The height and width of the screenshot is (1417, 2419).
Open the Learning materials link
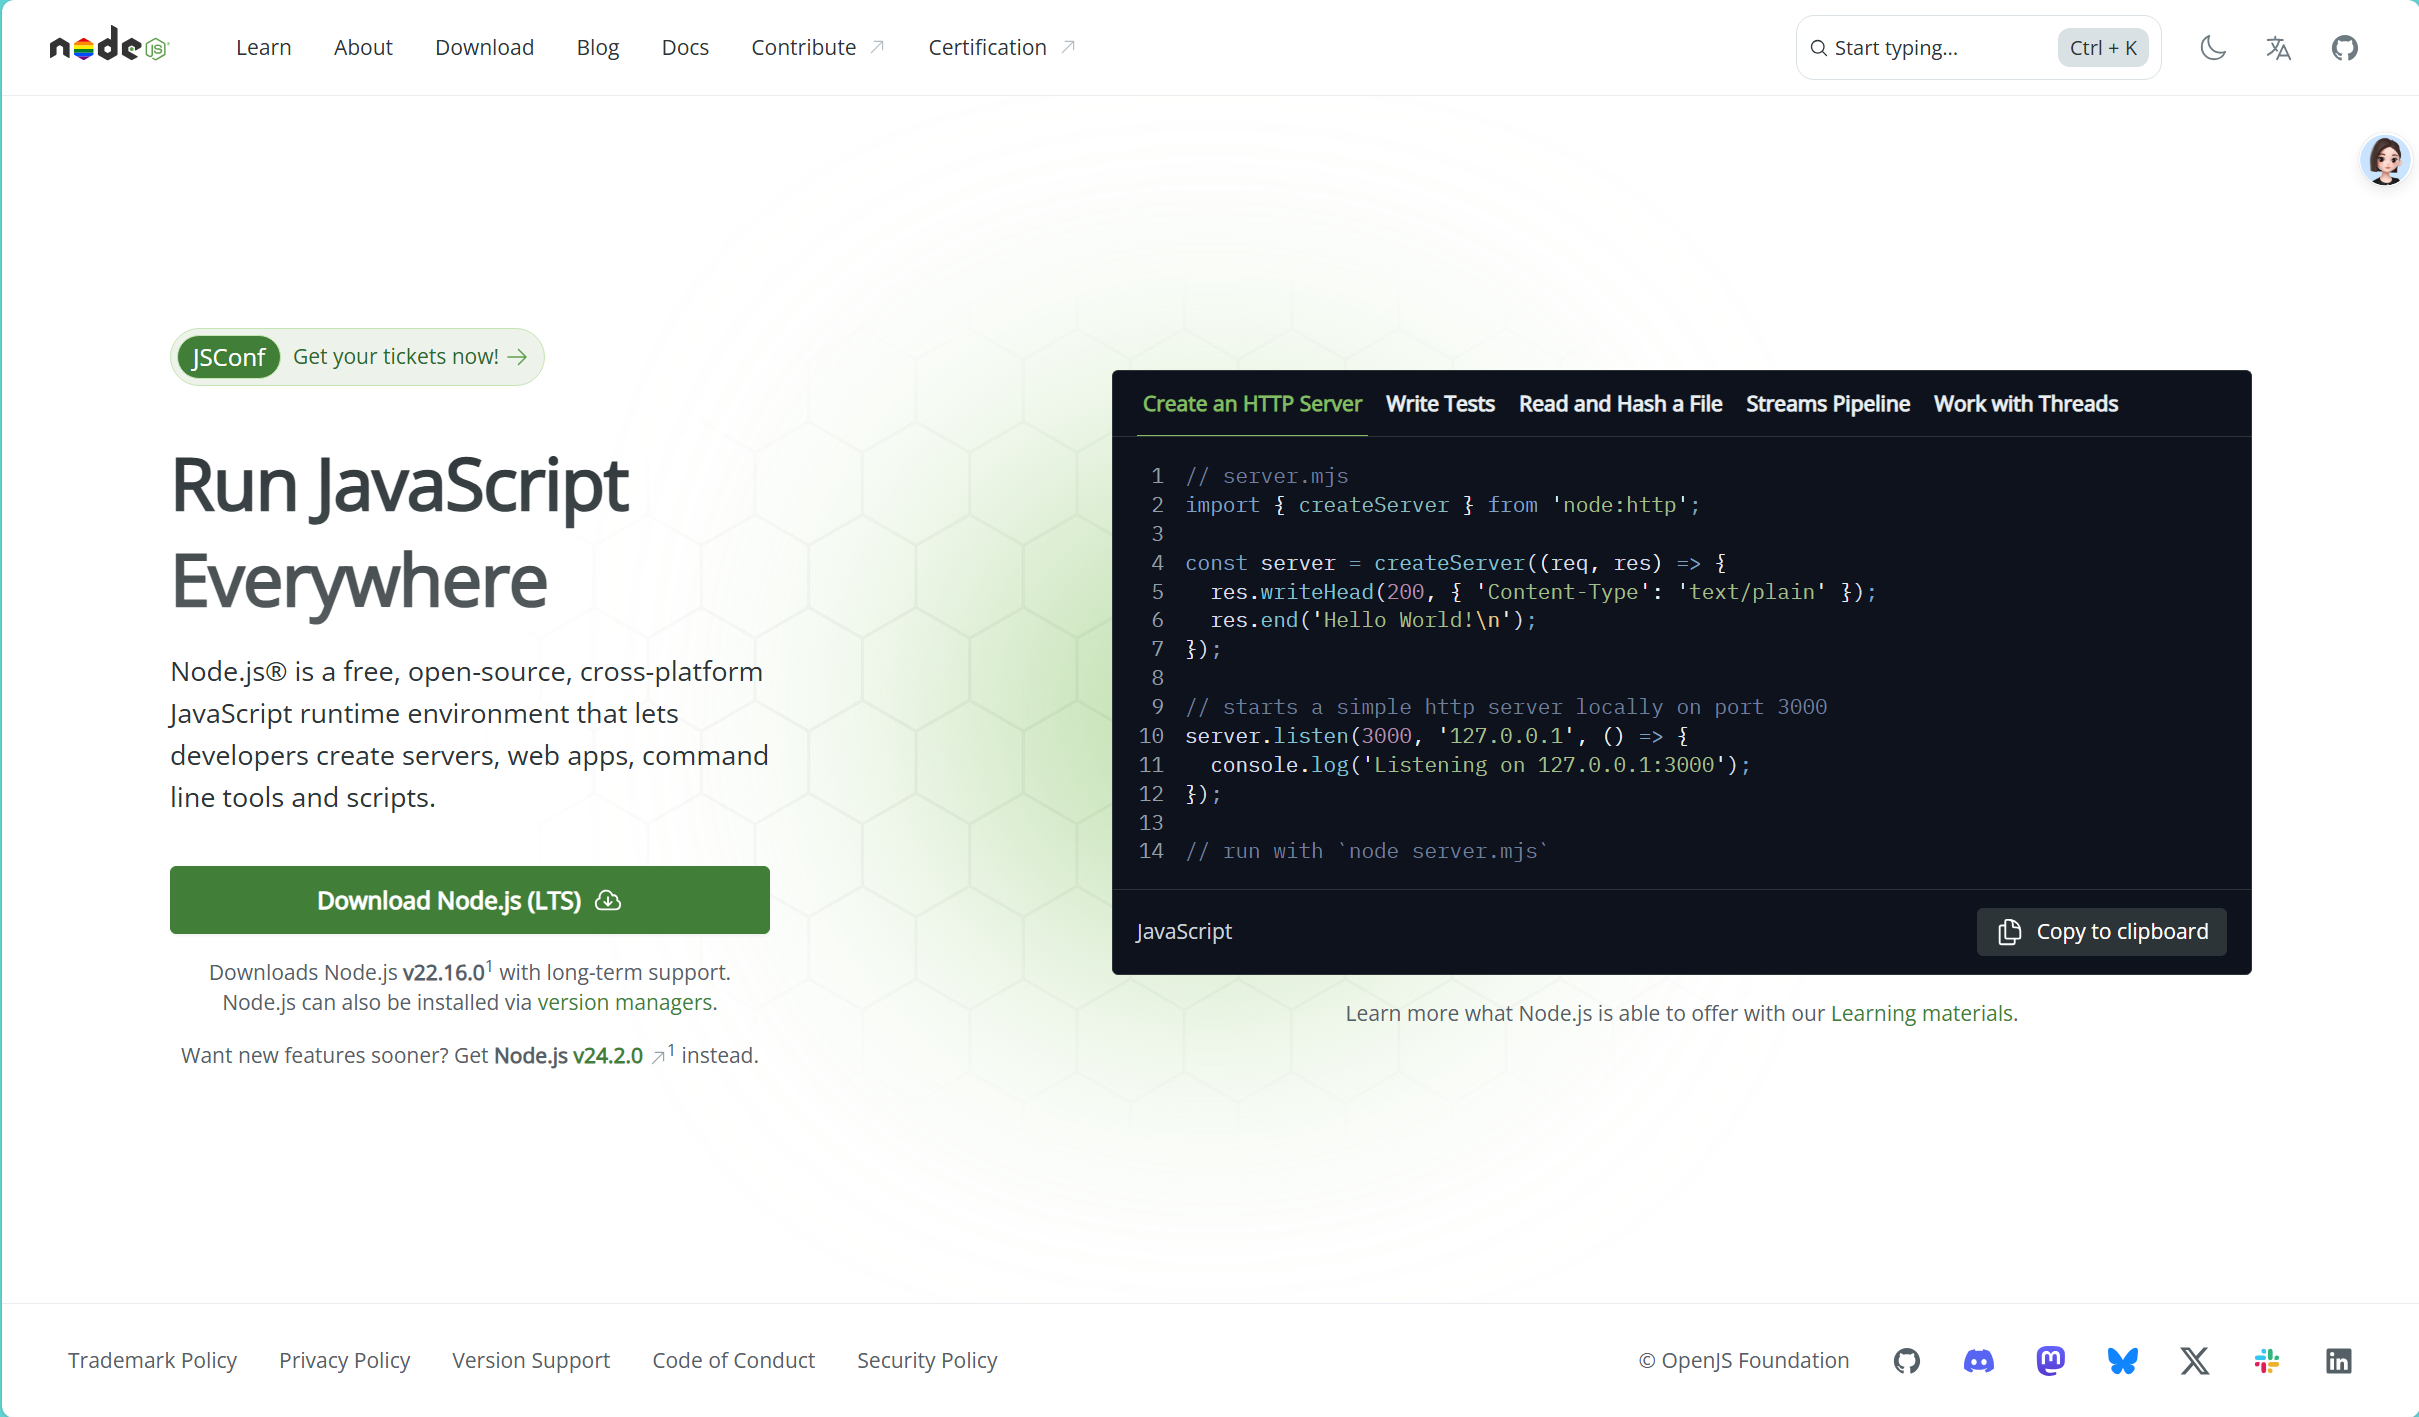[x=1922, y=1013]
